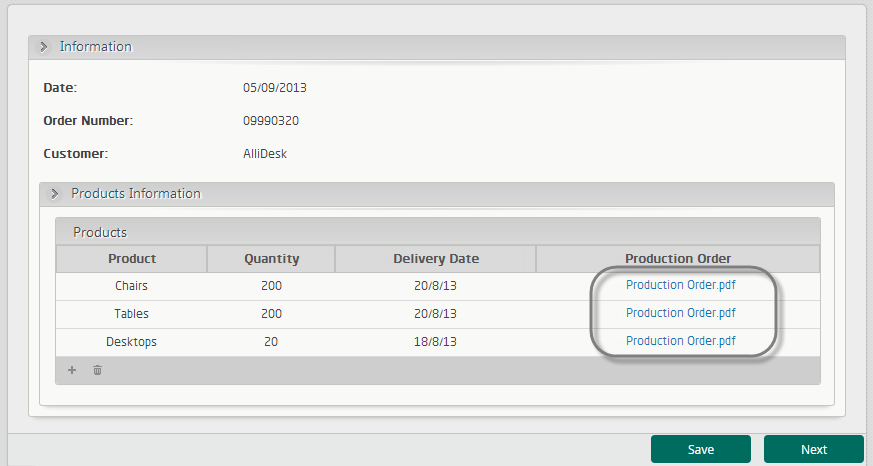The width and height of the screenshot is (873, 466).
Task: Collapse the Information section arrow
Action: pyautogui.click(x=44, y=47)
